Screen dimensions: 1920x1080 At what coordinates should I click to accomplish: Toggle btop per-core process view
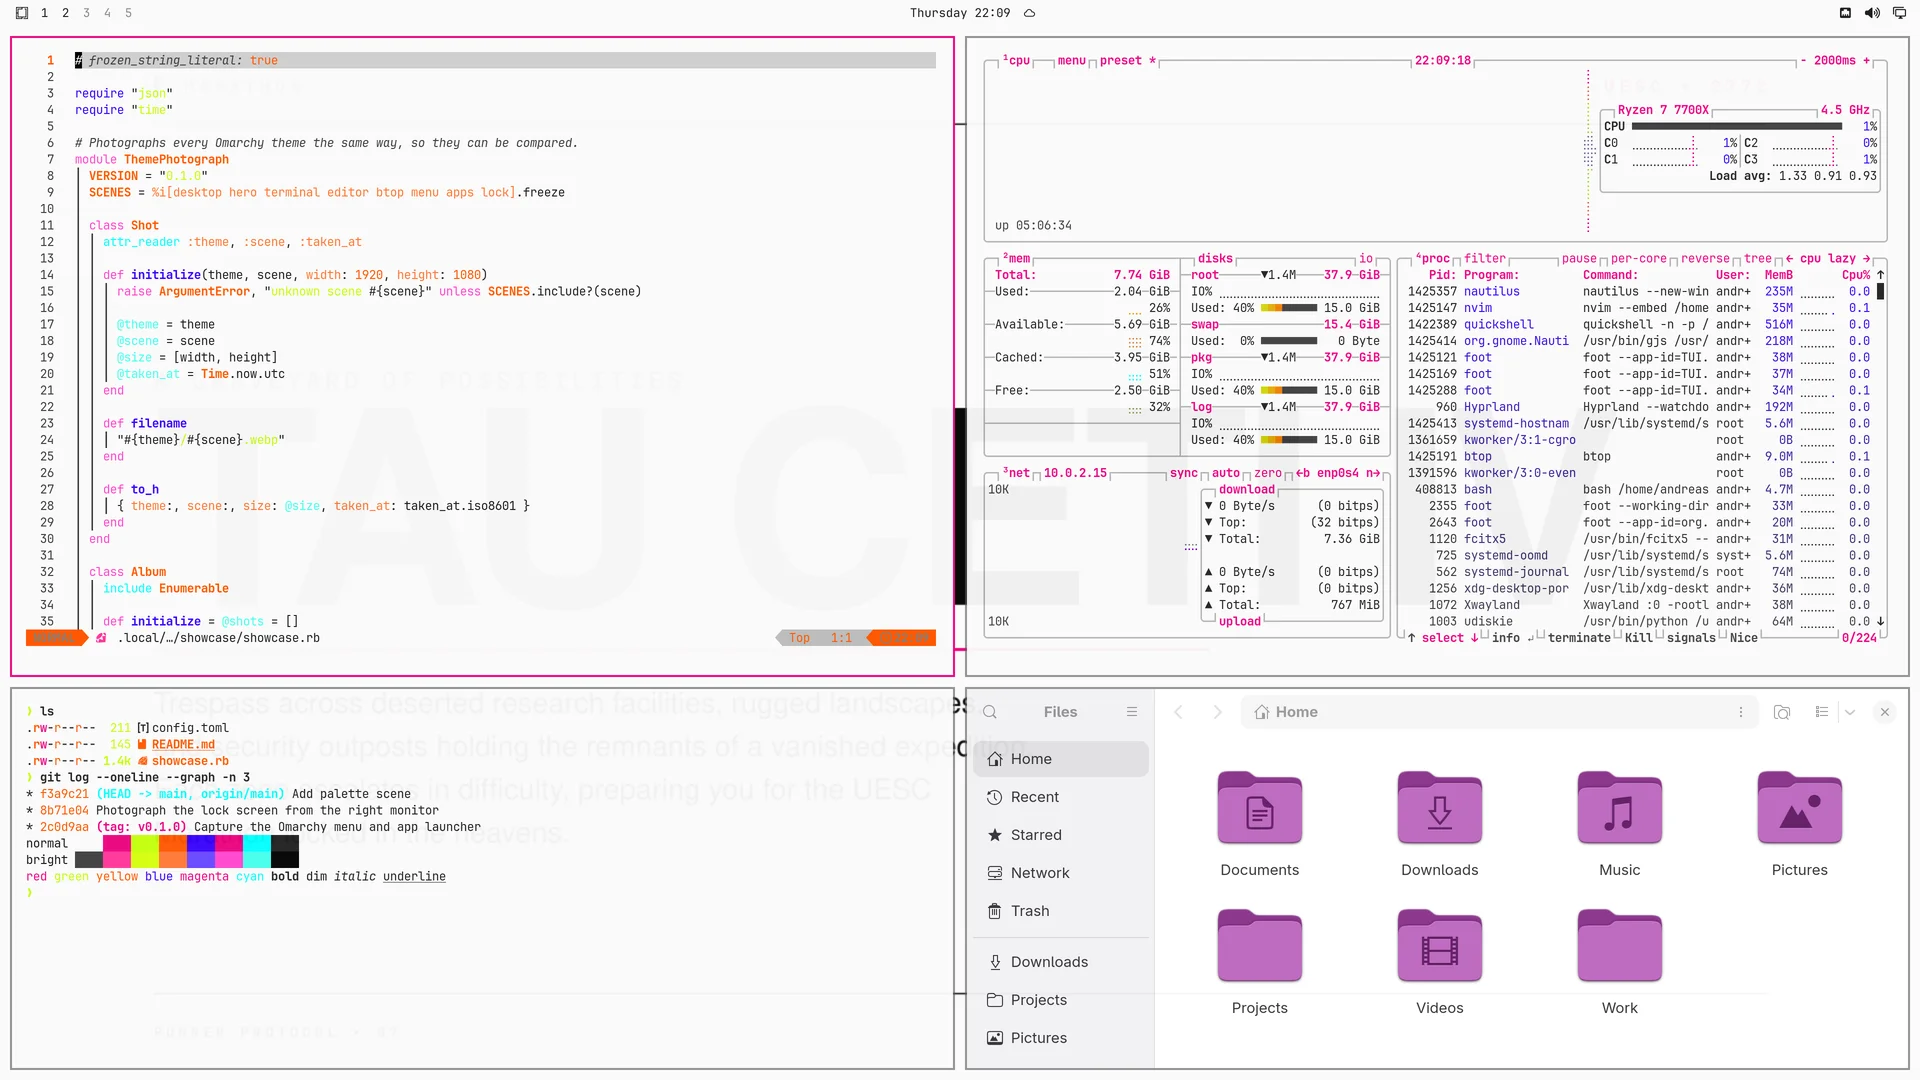1638,258
